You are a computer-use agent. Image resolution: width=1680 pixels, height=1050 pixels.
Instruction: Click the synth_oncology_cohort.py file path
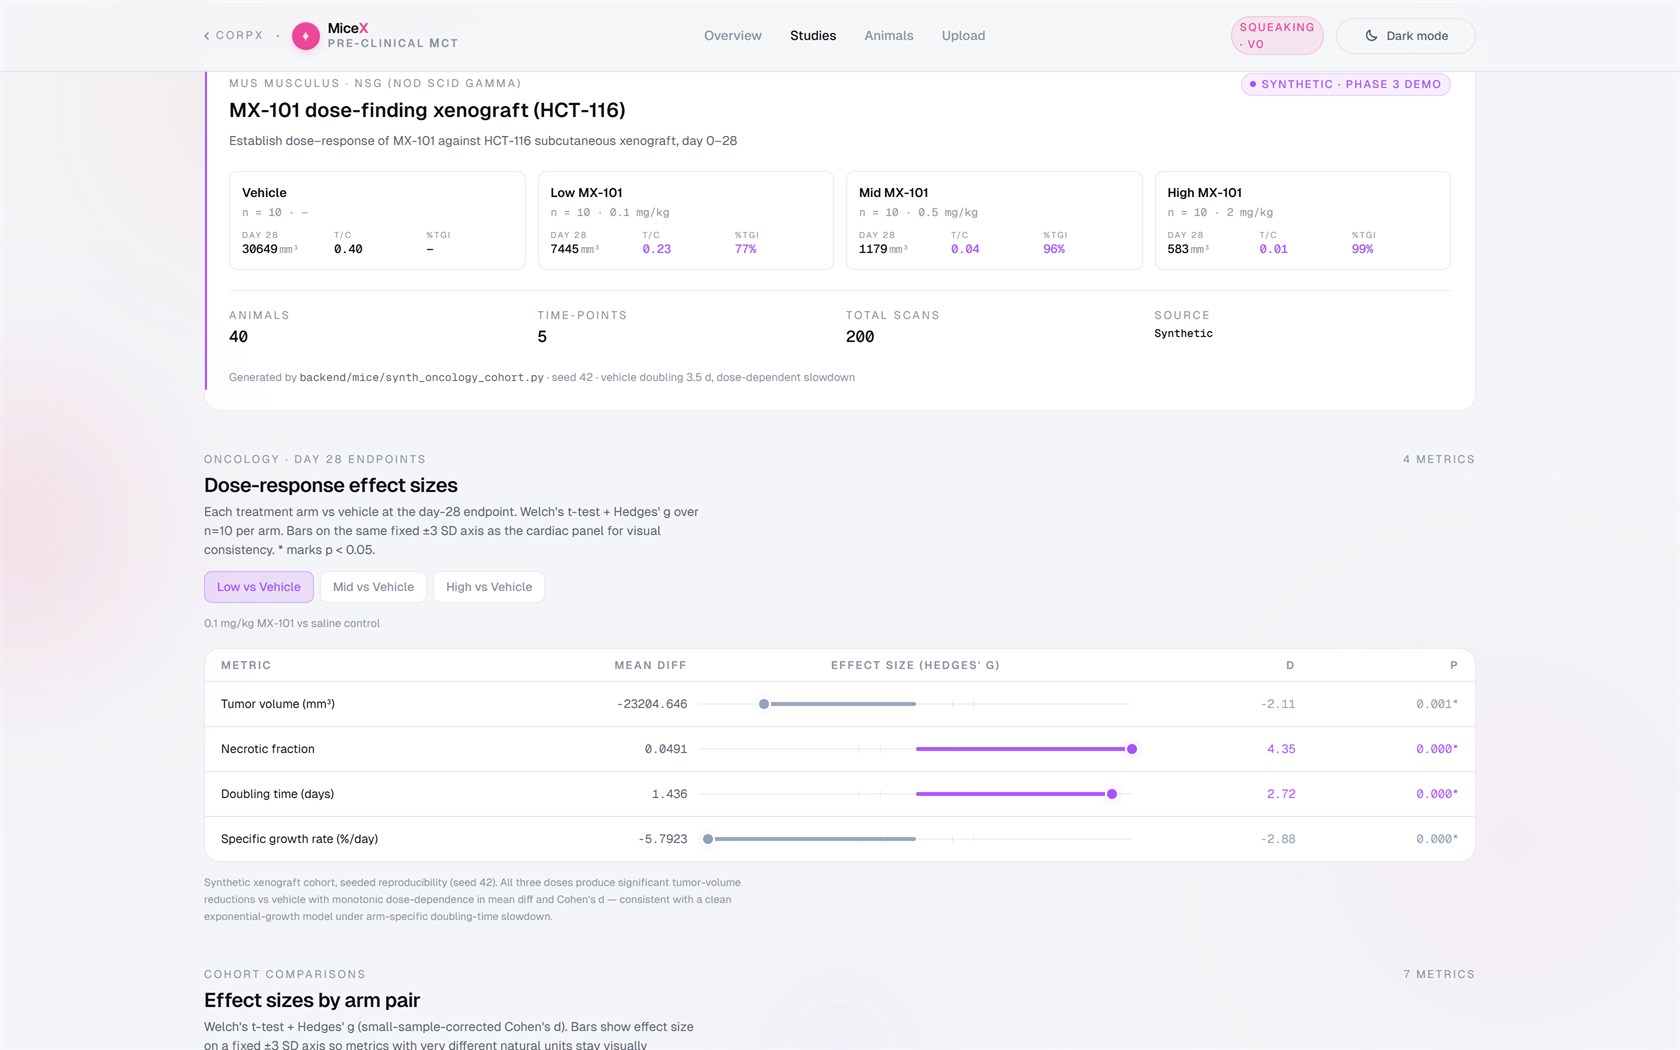tap(422, 378)
